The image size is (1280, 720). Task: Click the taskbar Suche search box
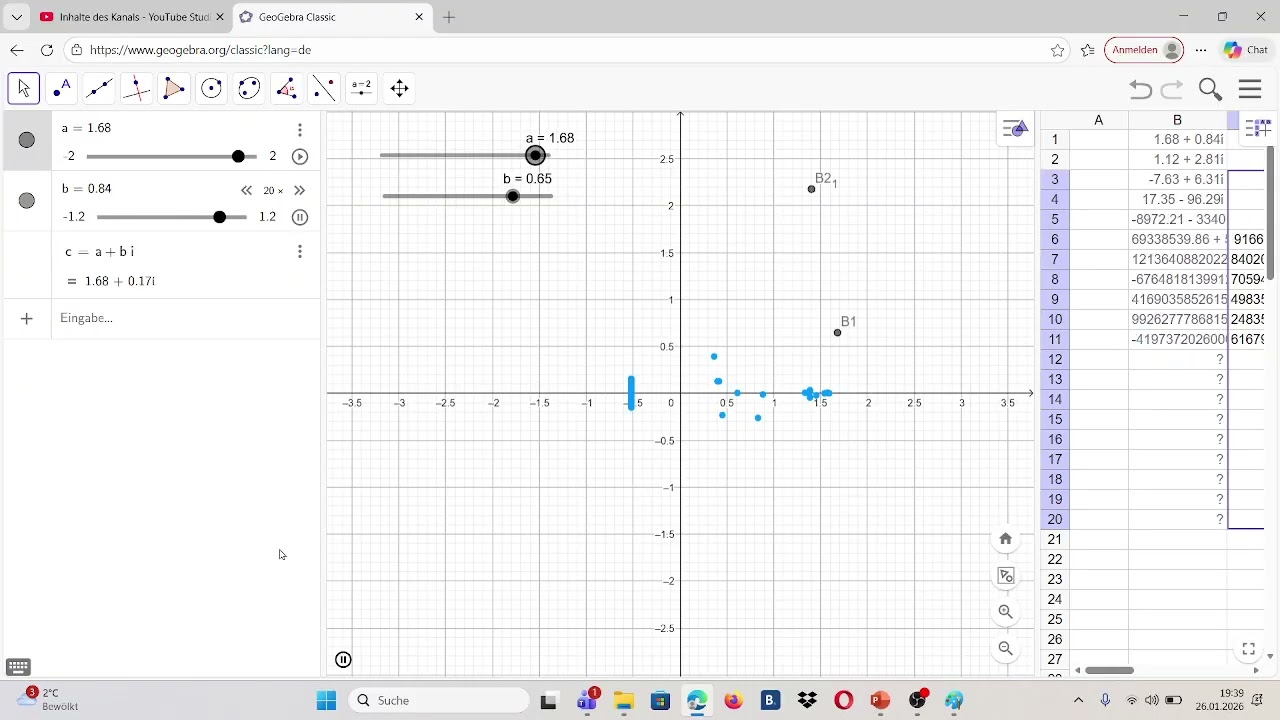pos(438,700)
